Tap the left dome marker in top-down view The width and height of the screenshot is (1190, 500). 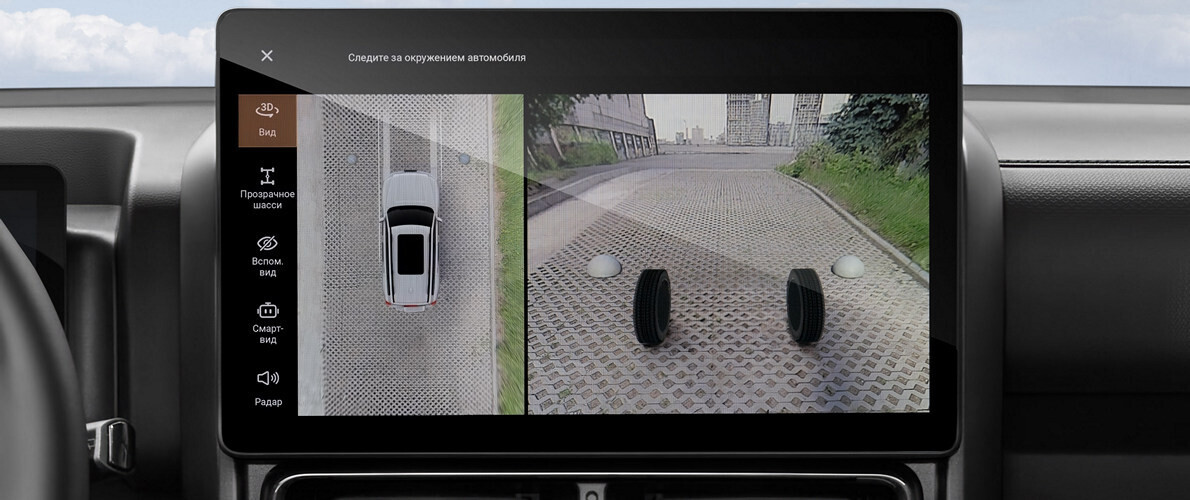click(350, 159)
